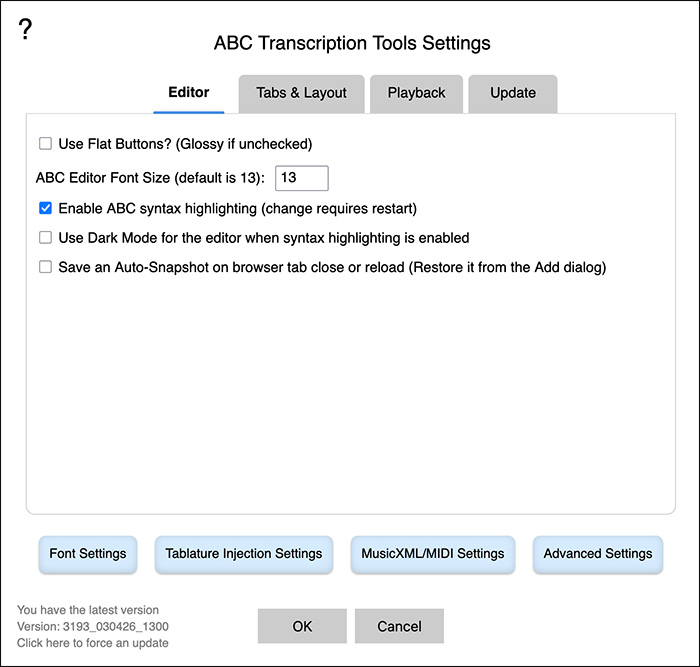Click the 'You have the latest version' text
700x667 pixels.
tap(88, 610)
